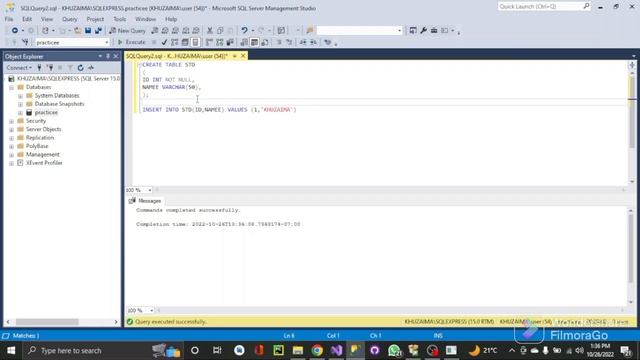Image resolution: width=640 pixels, height=360 pixels.
Task: Click the Database Engine Query icon after New Query
Action: pos(155,31)
